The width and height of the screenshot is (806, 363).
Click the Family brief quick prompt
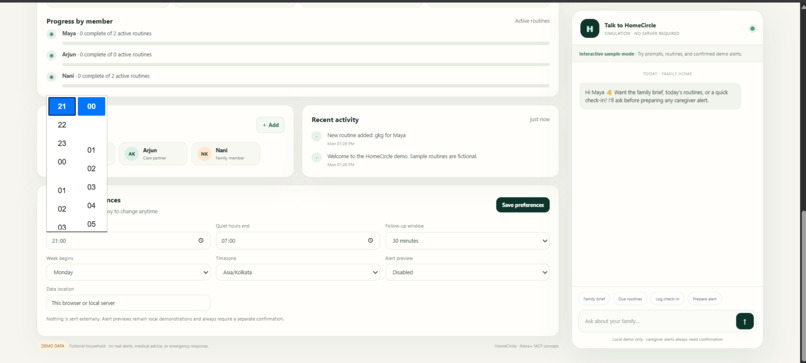(x=594, y=299)
